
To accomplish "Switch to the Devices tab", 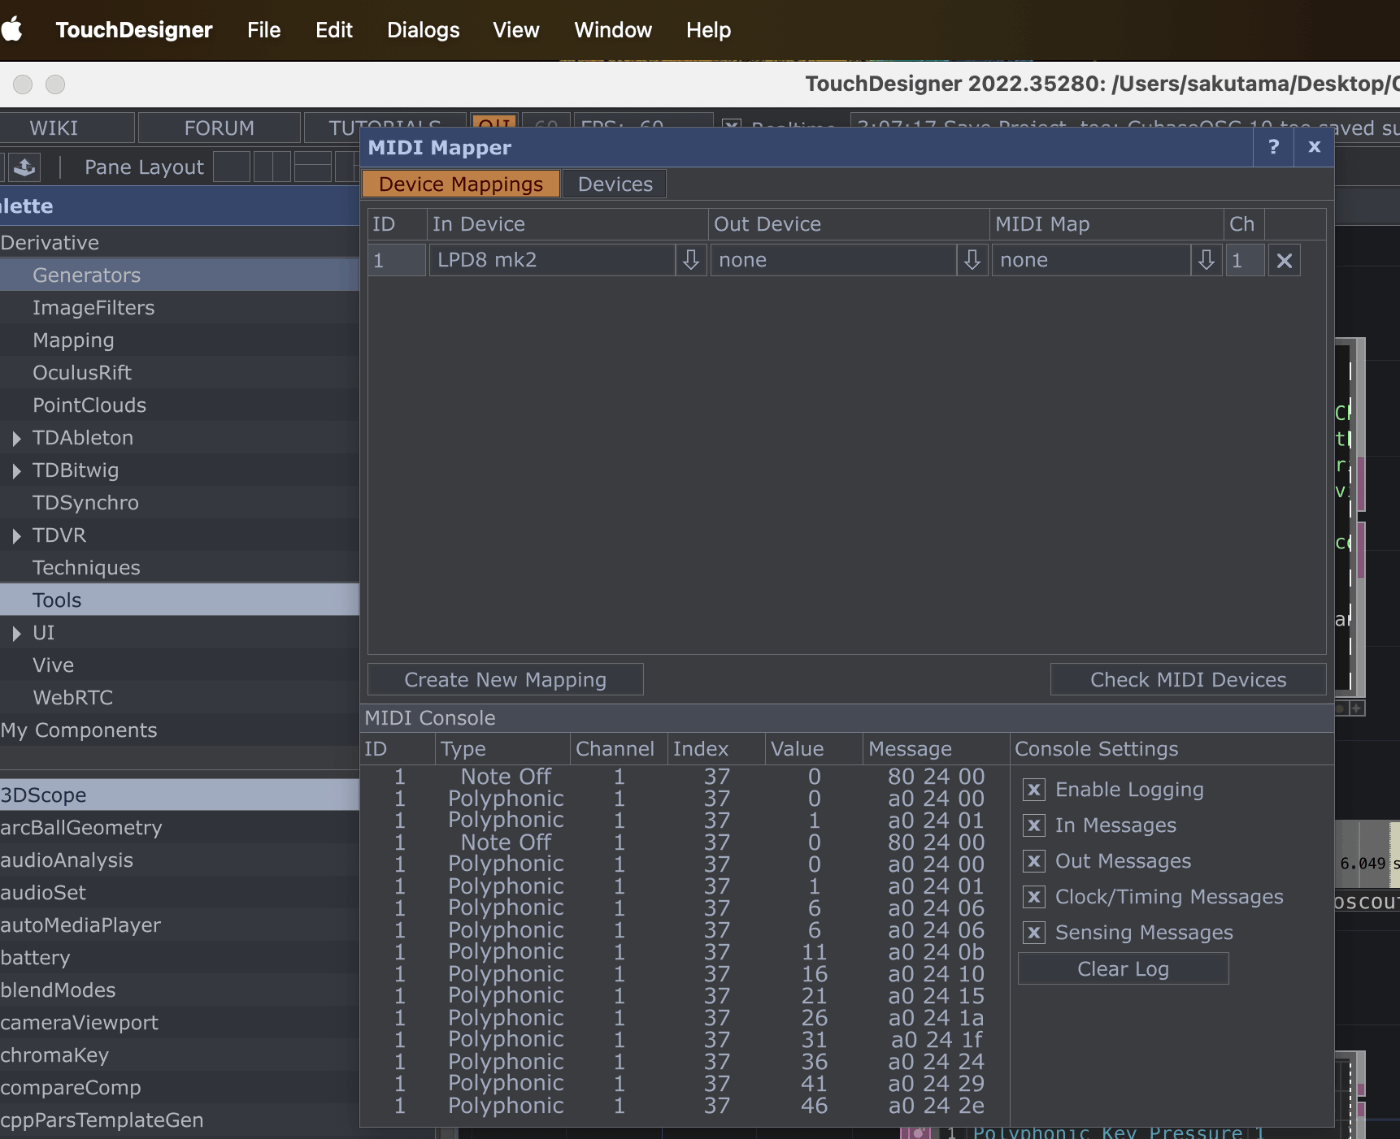I will (615, 184).
